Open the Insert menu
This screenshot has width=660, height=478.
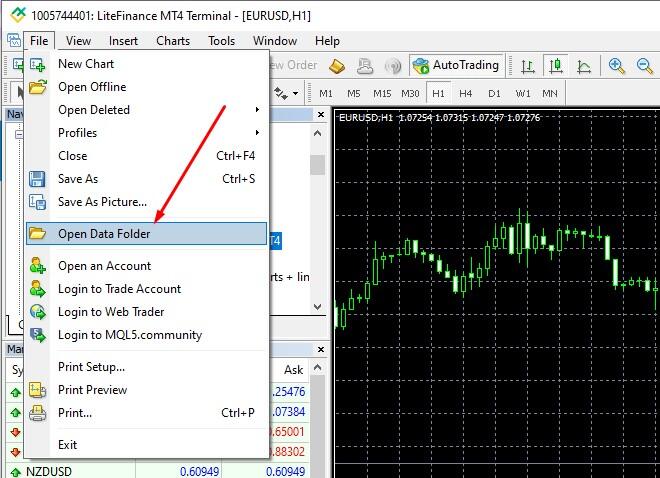(x=123, y=41)
